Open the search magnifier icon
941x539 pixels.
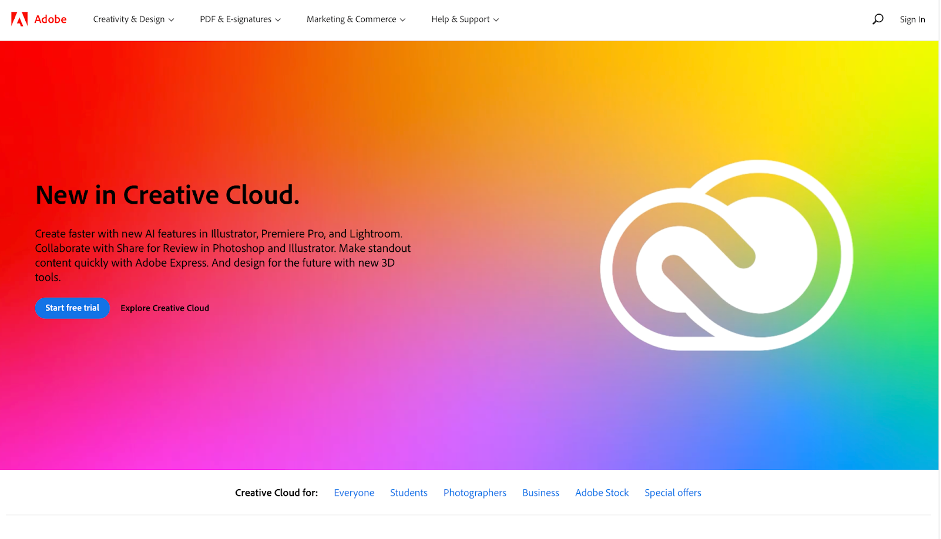(877, 19)
